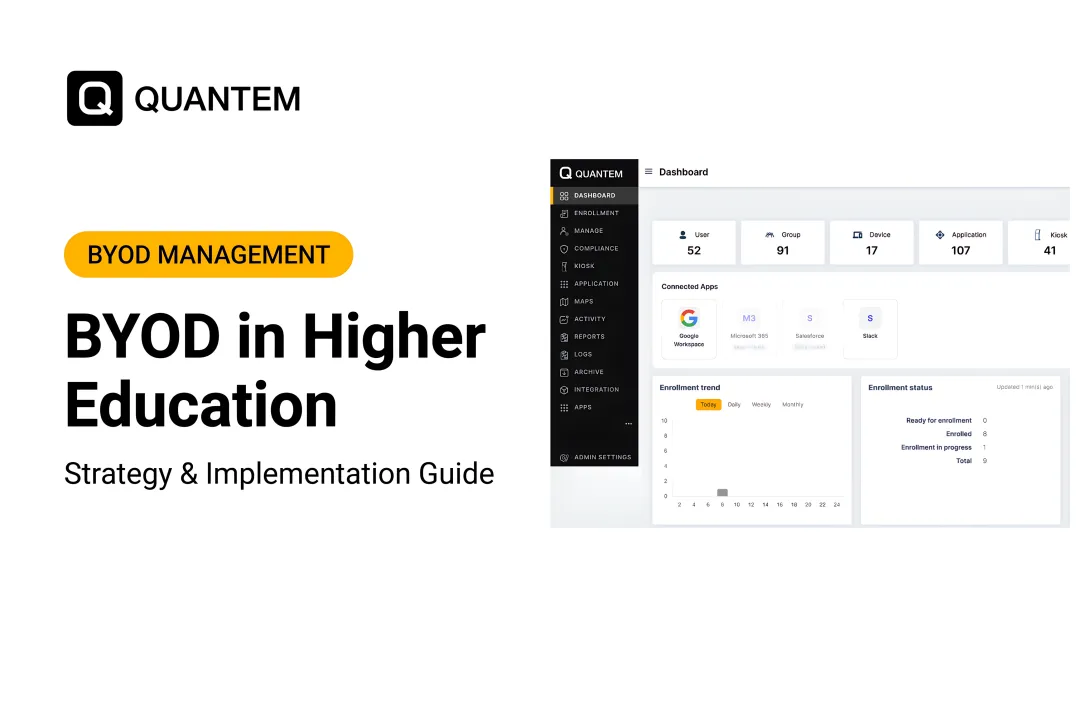Click the Device count 17
This screenshot has width=1080, height=725.
tap(871, 251)
